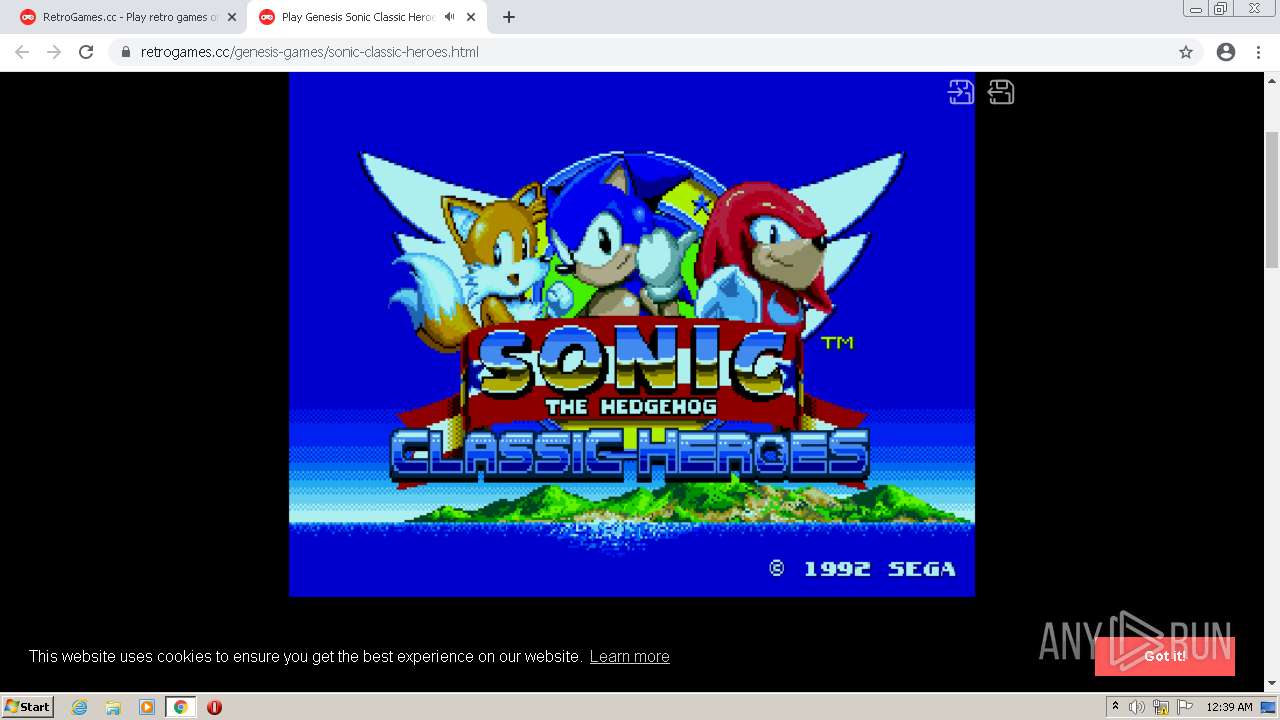This screenshot has width=1280, height=720.
Task: Minimize the Chrome window
Action: 1195,9
